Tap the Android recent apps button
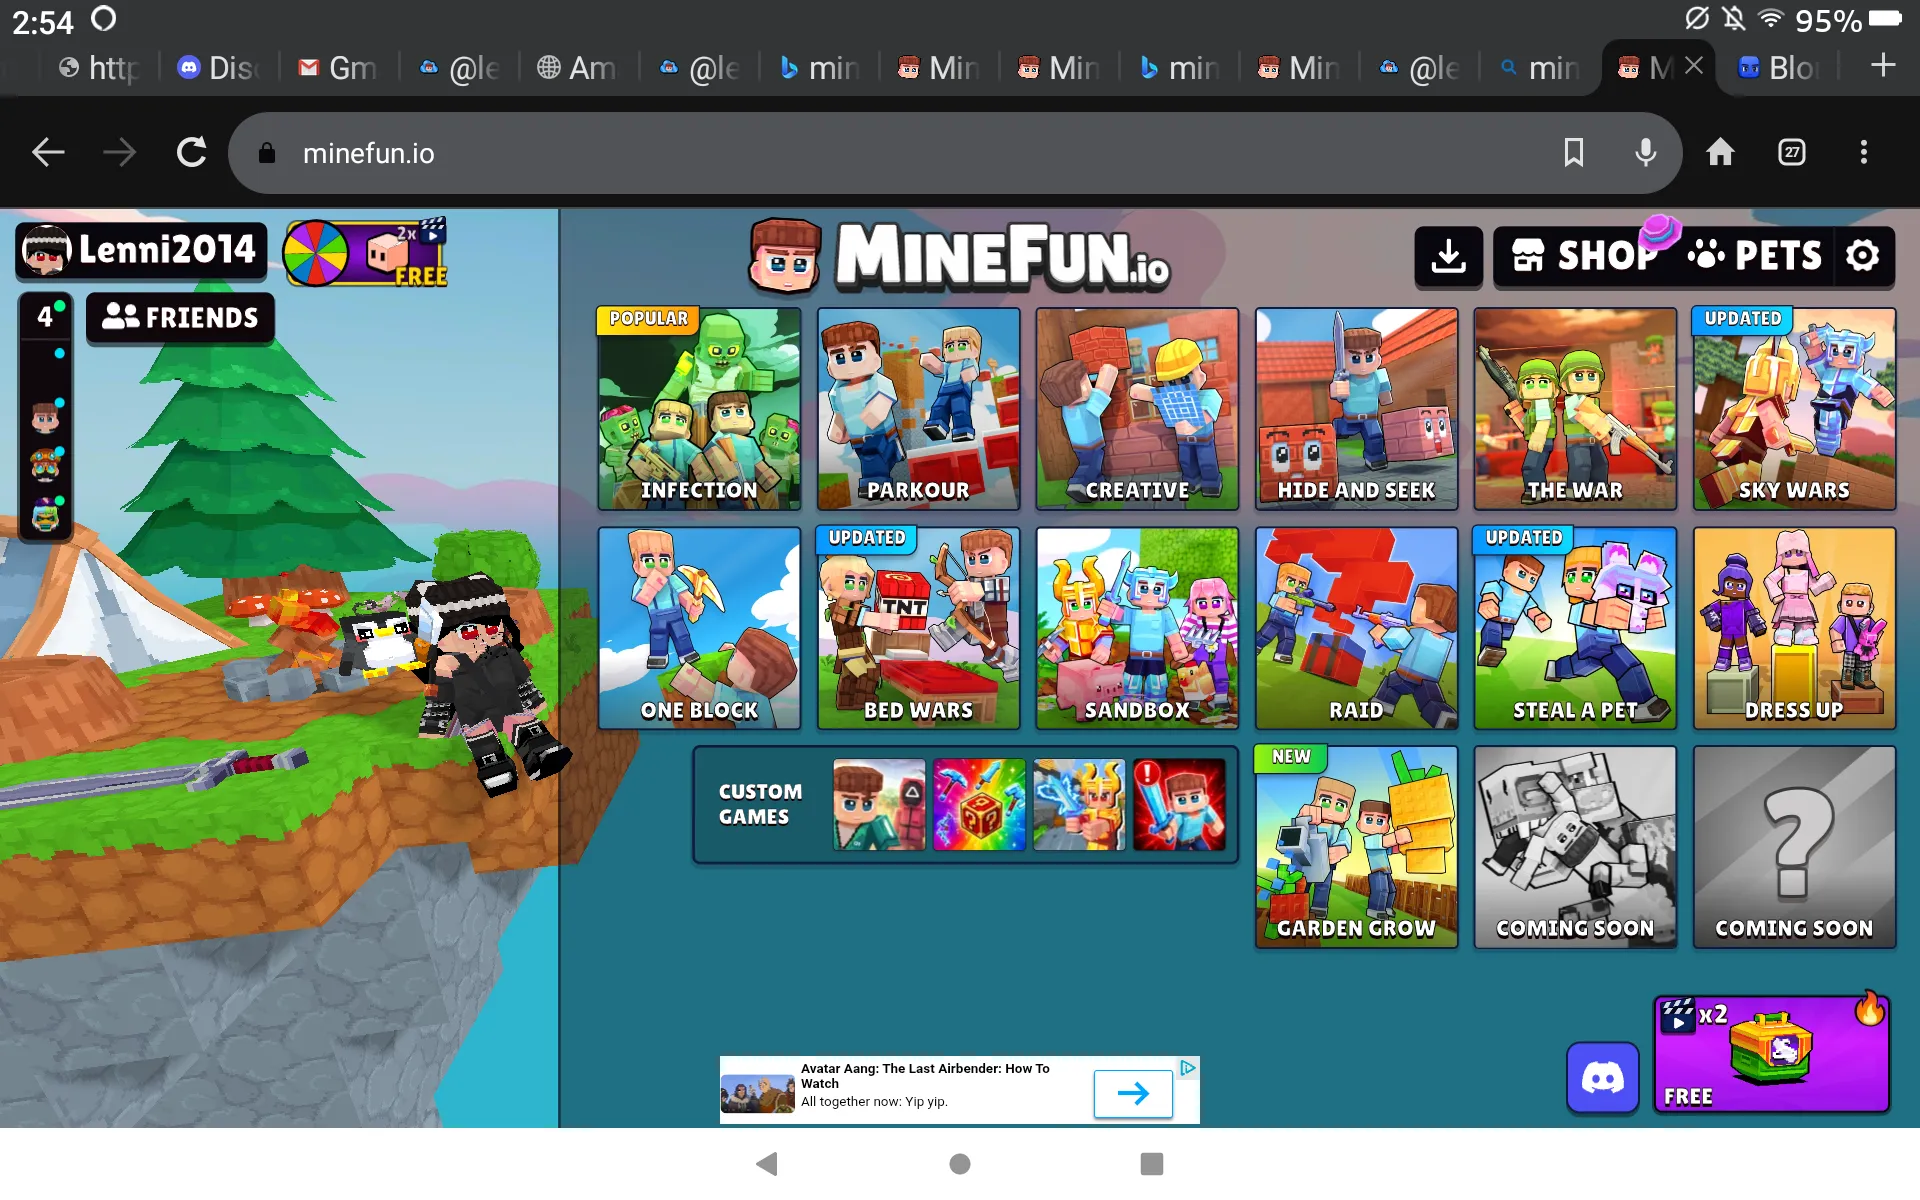This screenshot has height=1200, width=1920. point(1152,1163)
